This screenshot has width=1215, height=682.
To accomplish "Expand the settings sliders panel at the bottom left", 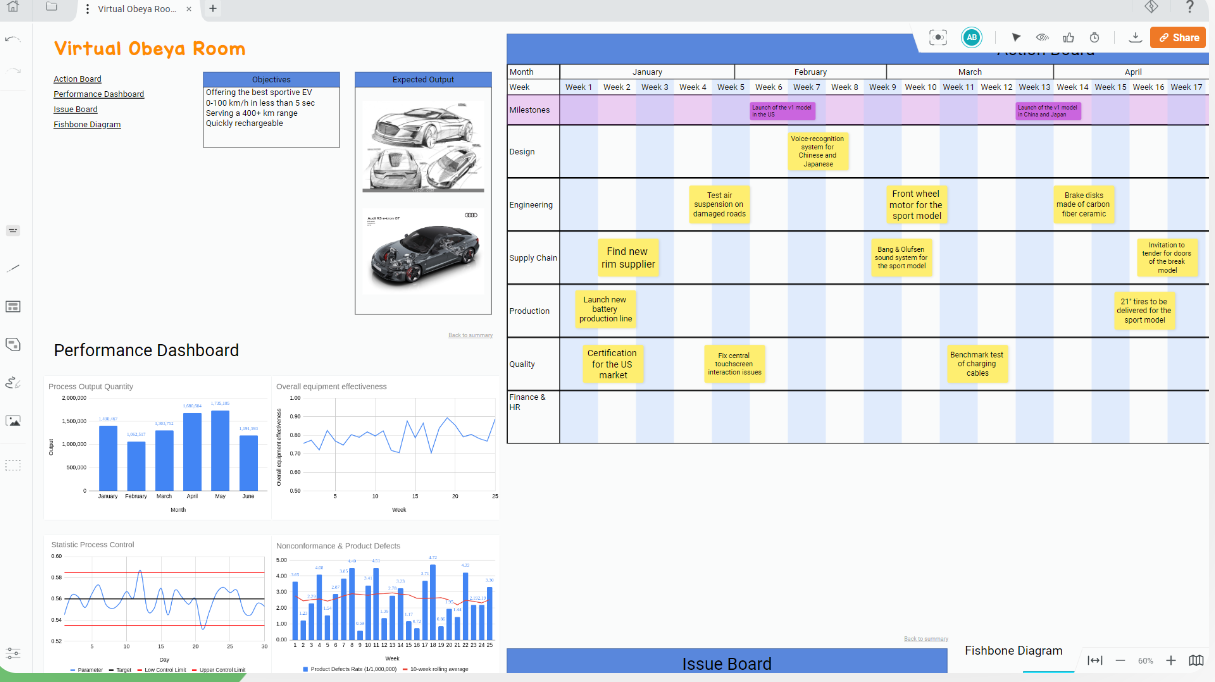I will click(13, 652).
